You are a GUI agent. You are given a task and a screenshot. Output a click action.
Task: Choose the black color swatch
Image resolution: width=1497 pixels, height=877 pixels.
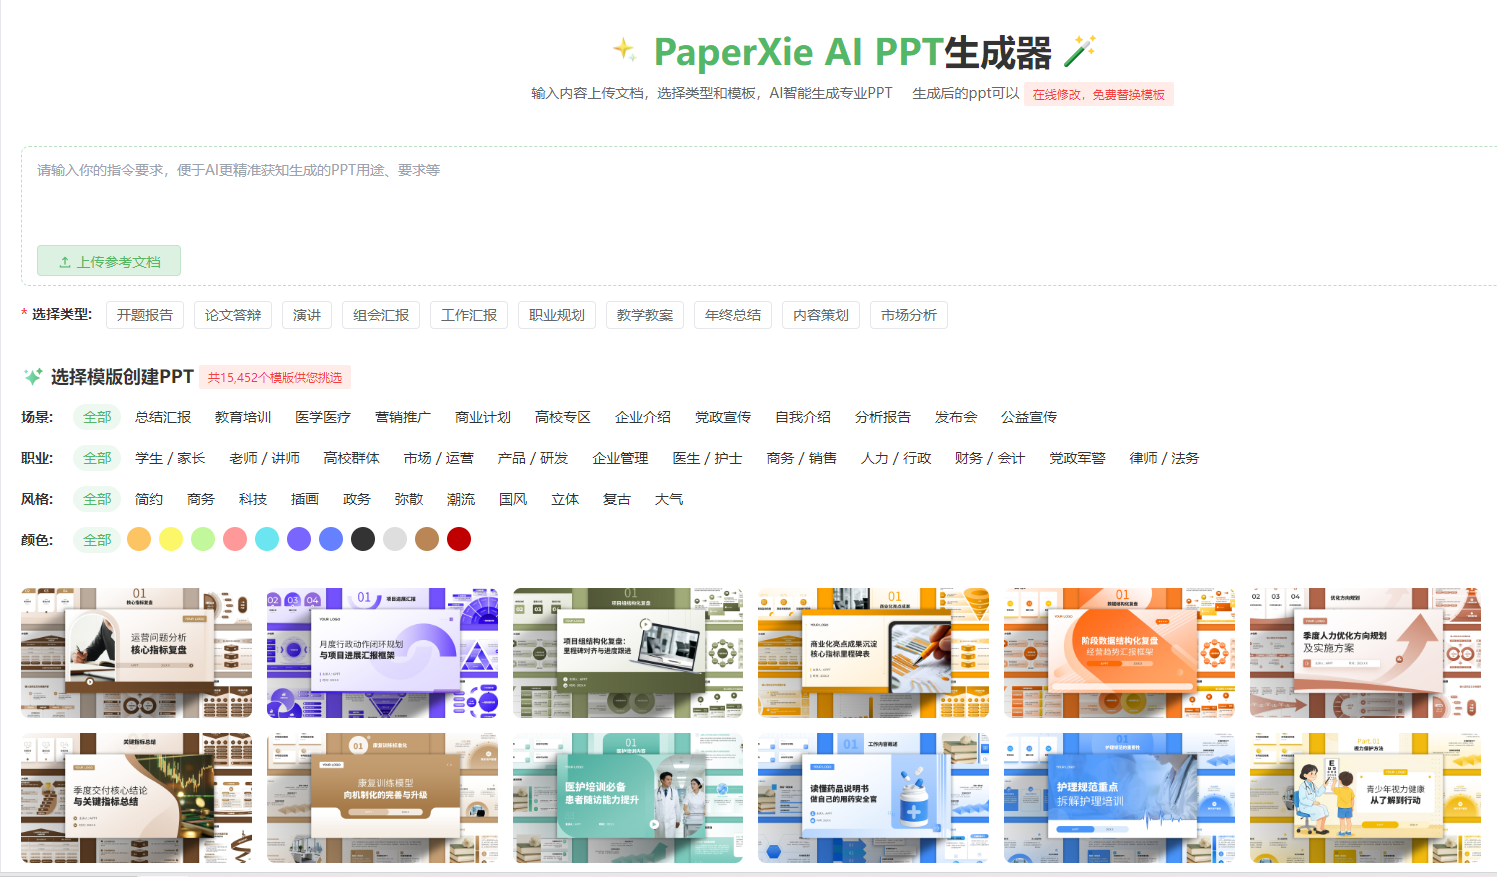pos(363,539)
